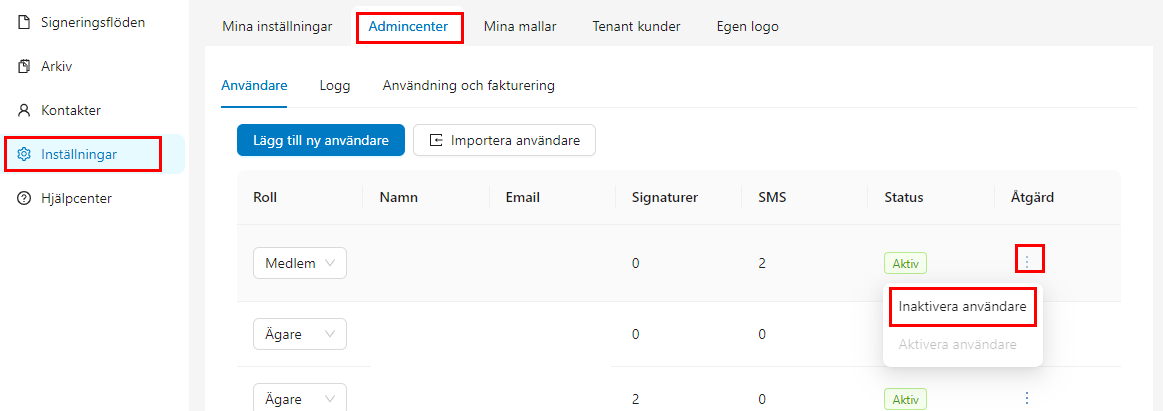1163x411 pixels.
Task: Click Lägg till ny användare button
Action: coord(321,140)
